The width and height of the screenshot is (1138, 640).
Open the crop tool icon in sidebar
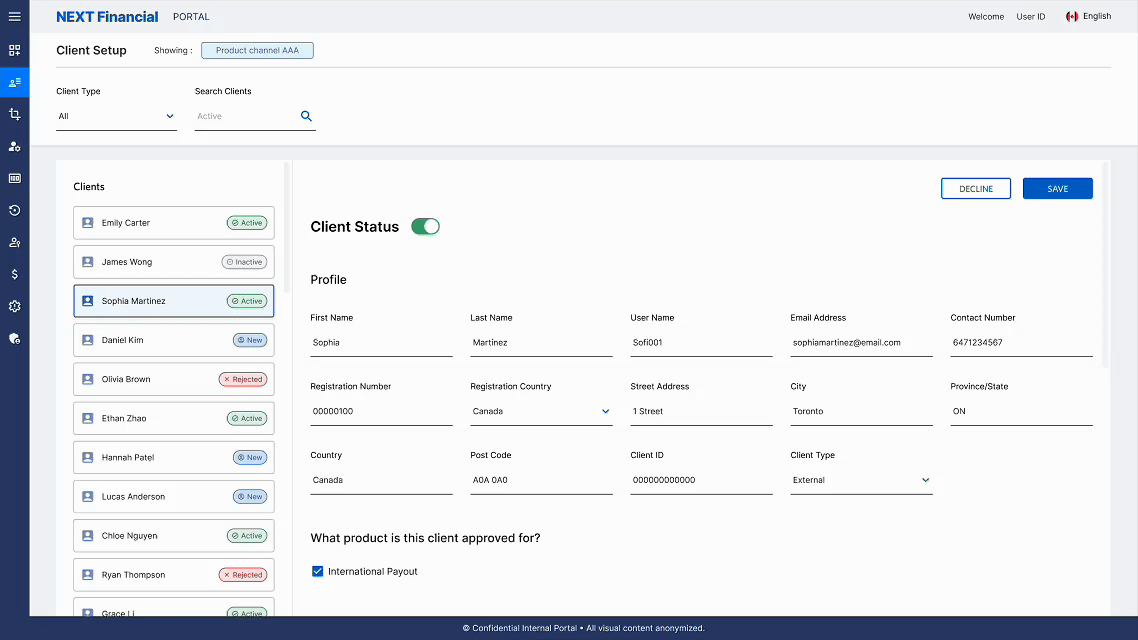(14, 114)
